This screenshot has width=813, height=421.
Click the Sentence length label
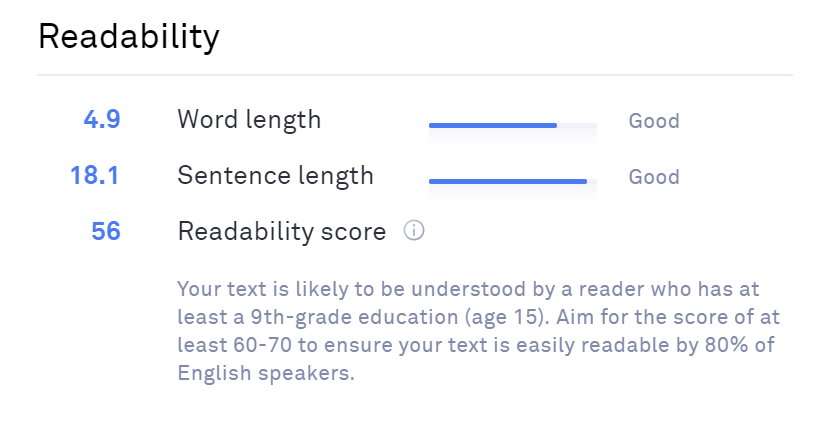(x=275, y=176)
